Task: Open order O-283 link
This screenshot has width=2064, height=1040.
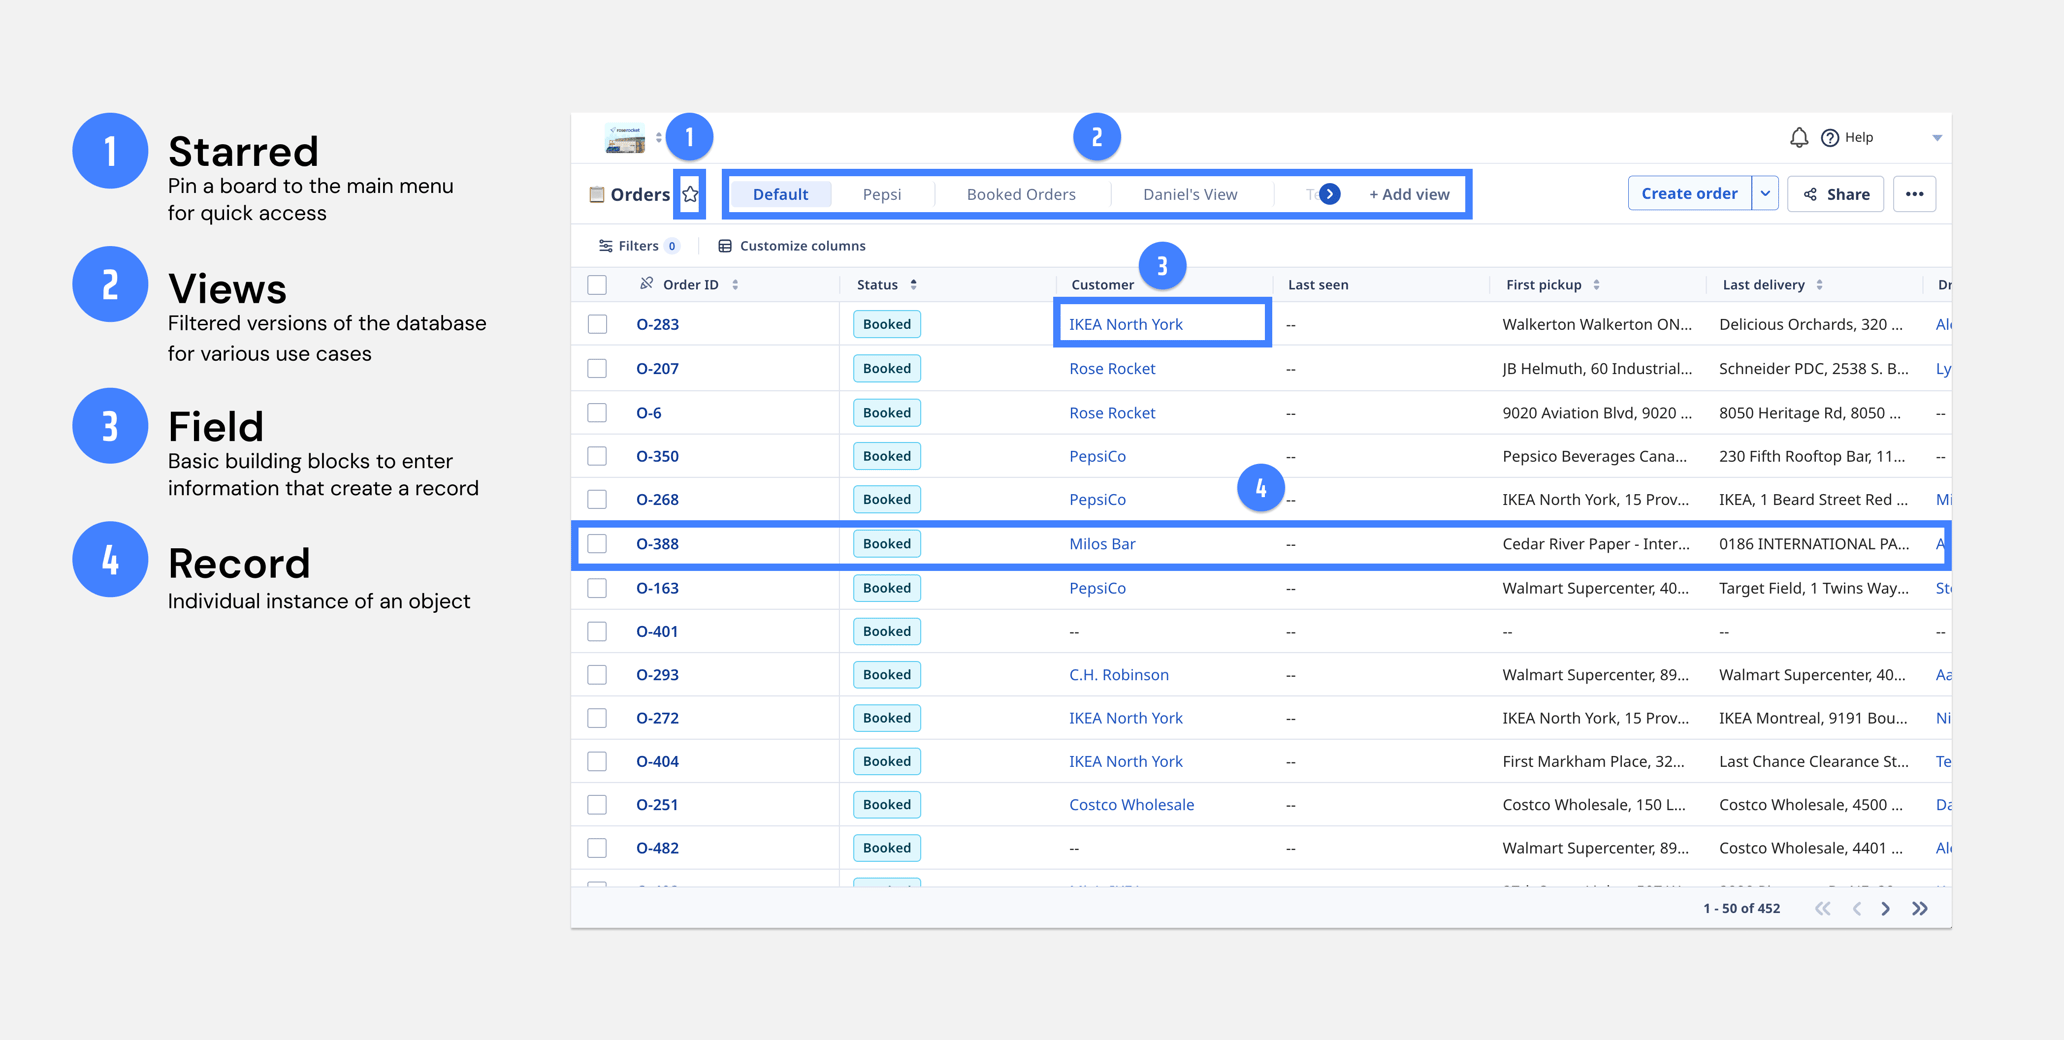Action: 657,324
